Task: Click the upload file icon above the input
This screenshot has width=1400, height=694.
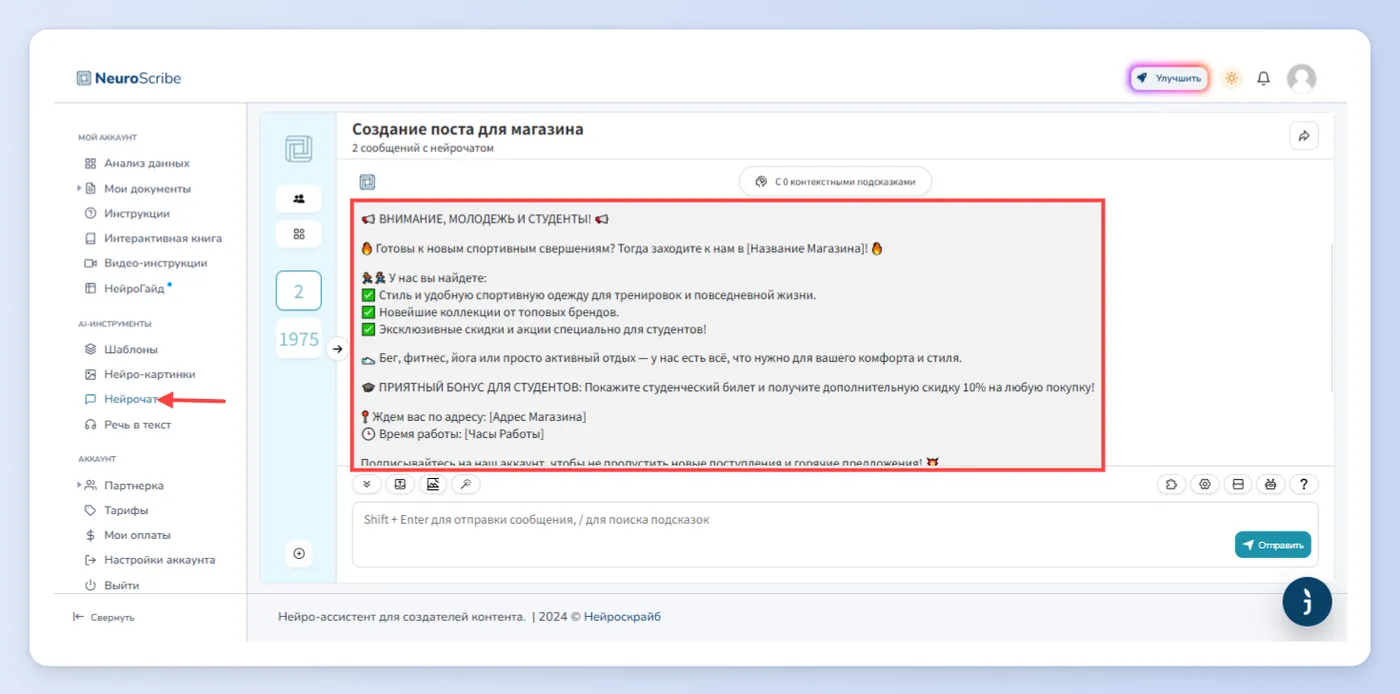Action: point(400,484)
